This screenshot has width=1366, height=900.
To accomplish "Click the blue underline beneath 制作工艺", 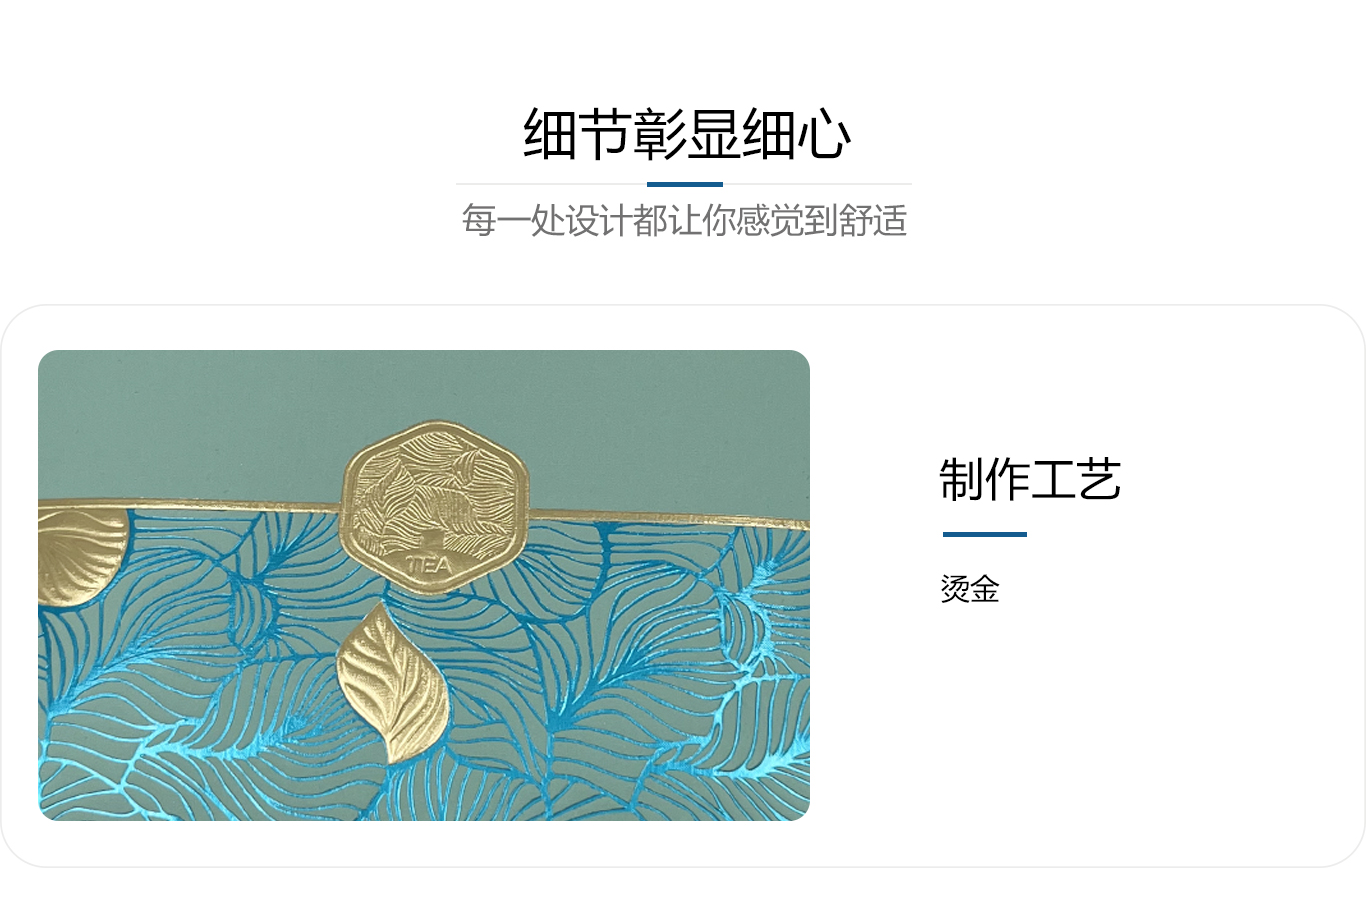I will (x=985, y=534).
